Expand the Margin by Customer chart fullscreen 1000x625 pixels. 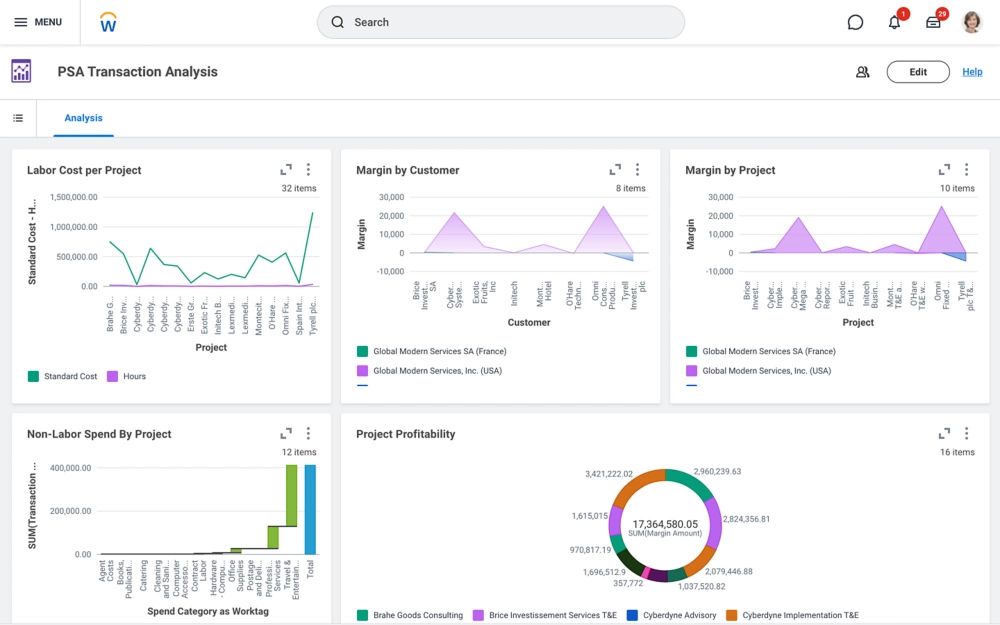[x=615, y=170]
